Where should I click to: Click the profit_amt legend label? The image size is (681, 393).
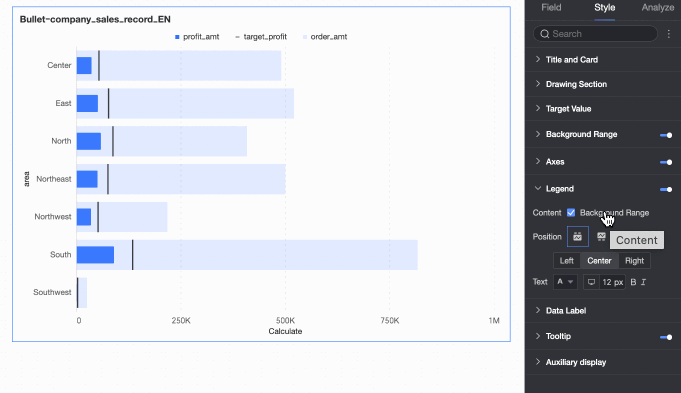201,37
